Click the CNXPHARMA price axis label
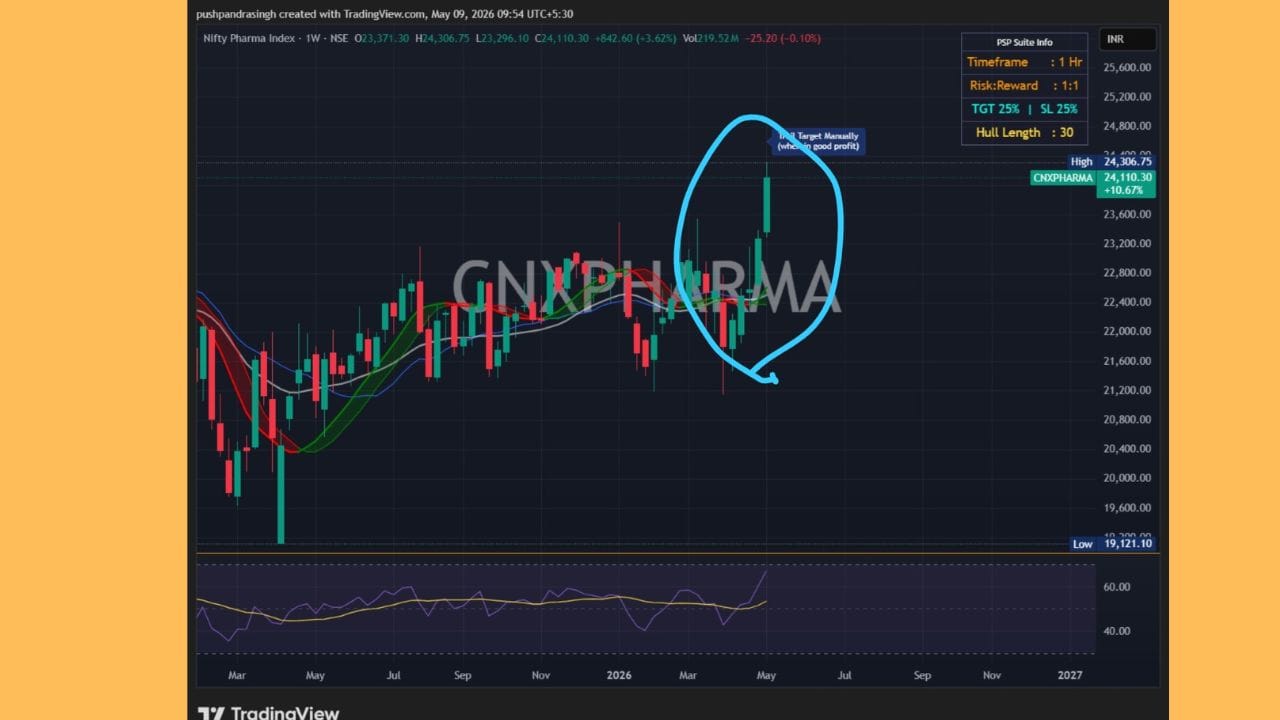This screenshot has height=720, width=1280. (x=1062, y=177)
